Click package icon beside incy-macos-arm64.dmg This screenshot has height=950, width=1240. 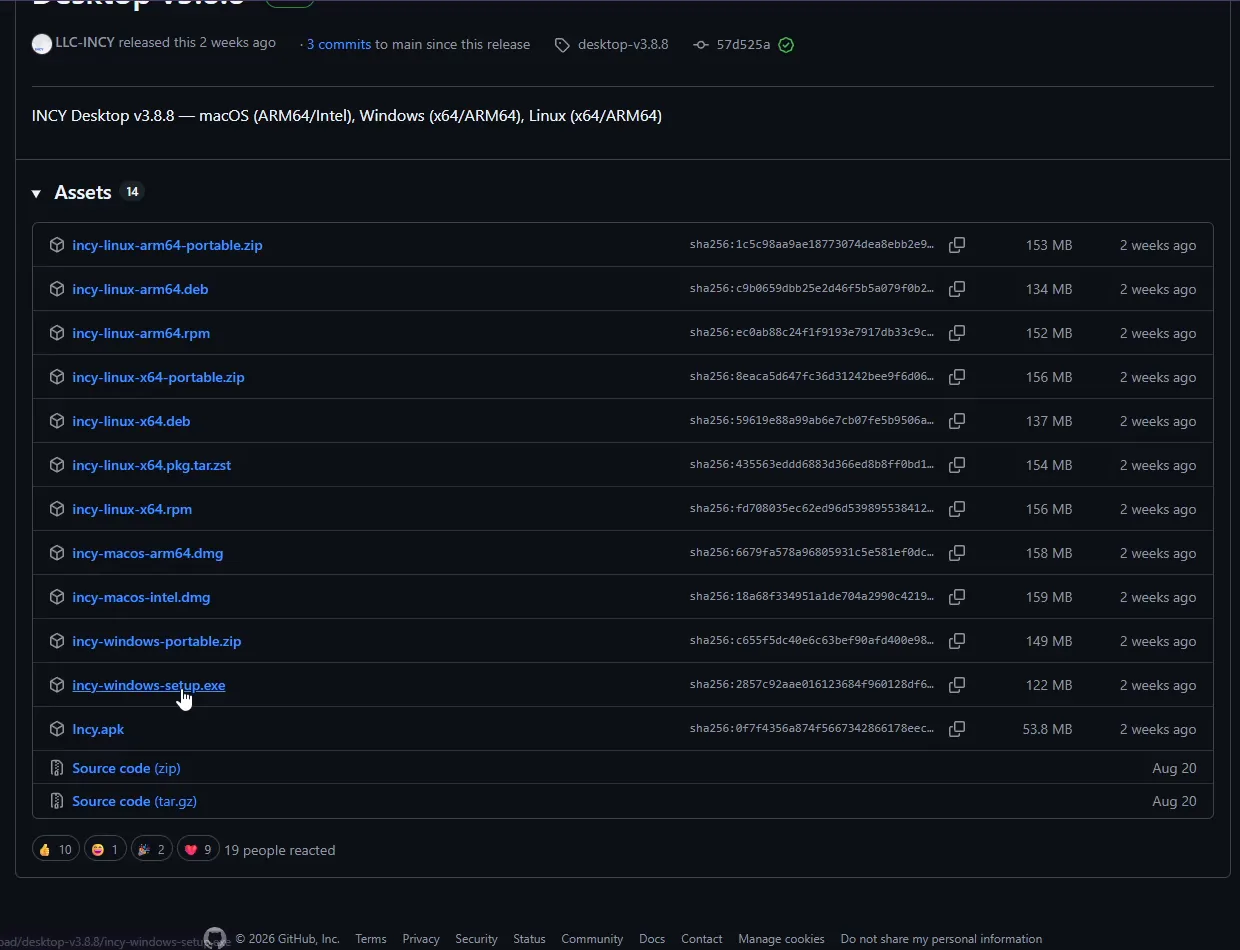[57, 553]
